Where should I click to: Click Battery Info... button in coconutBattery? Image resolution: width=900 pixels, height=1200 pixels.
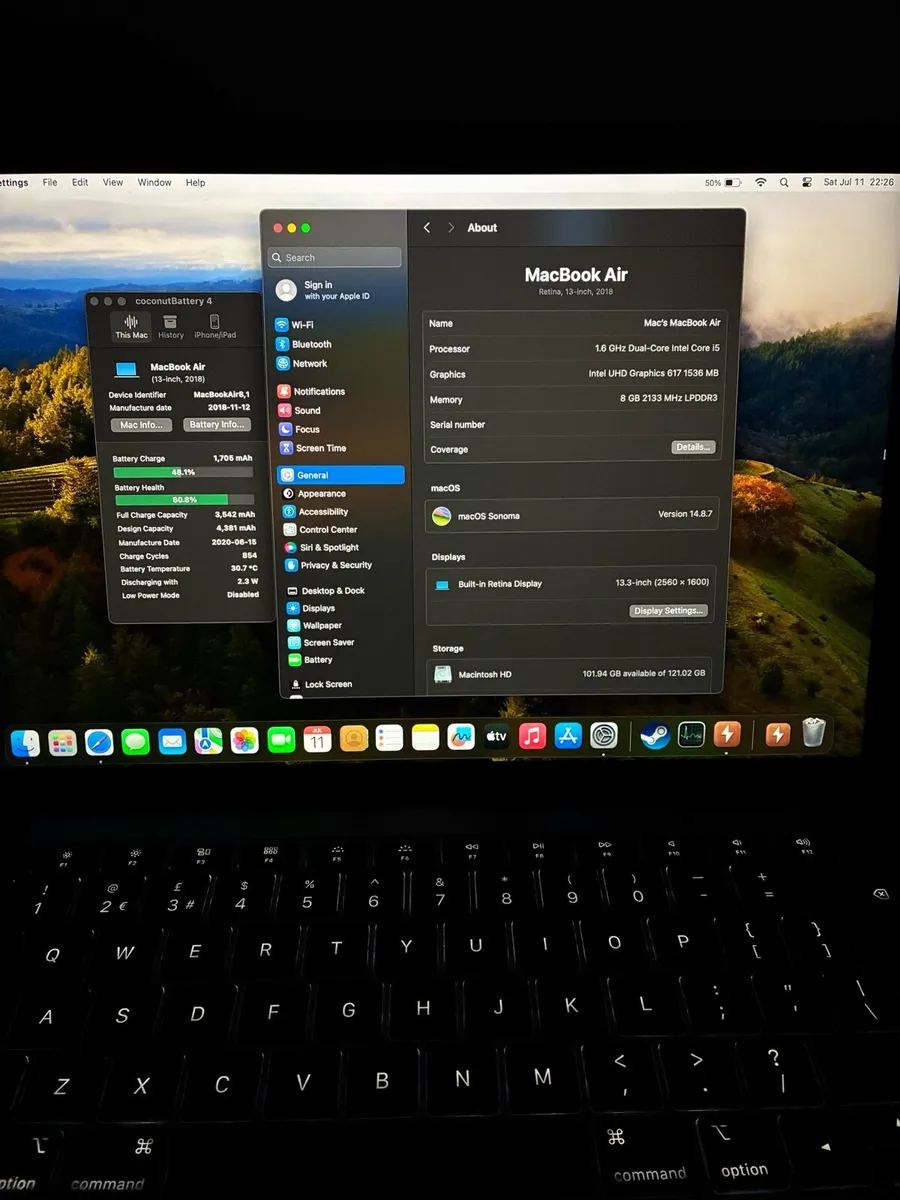coord(217,425)
